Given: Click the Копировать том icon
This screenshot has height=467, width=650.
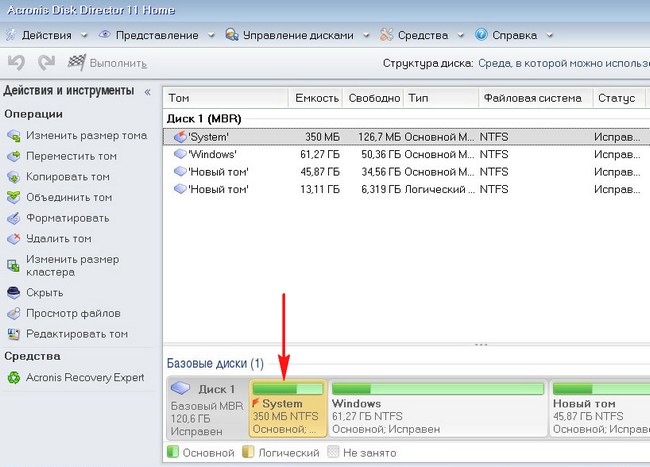Looking at the screenshot, I should (x=14, y=177).
